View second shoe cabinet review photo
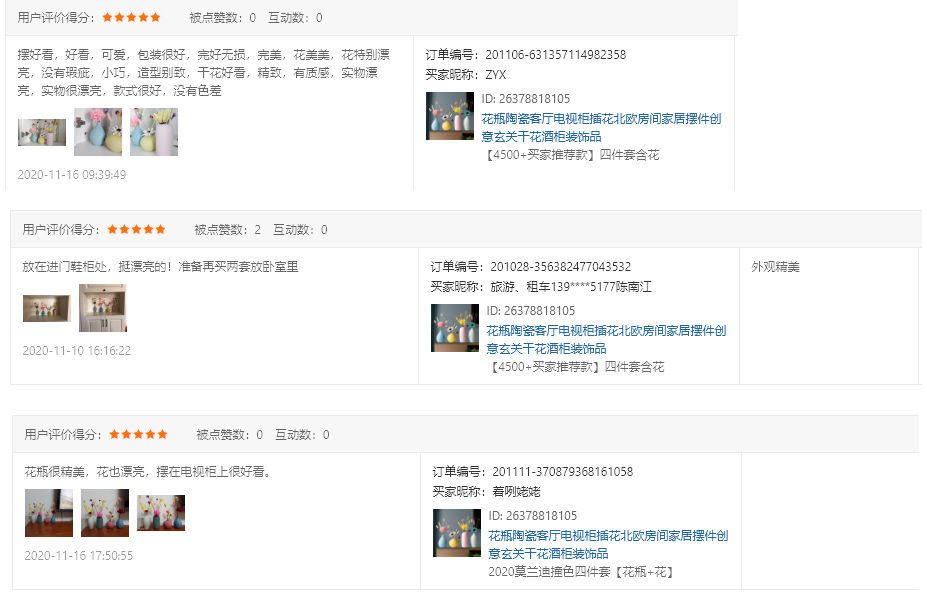Screen dimensions: 927x604 pyautogui.click(x=103, y=308)
